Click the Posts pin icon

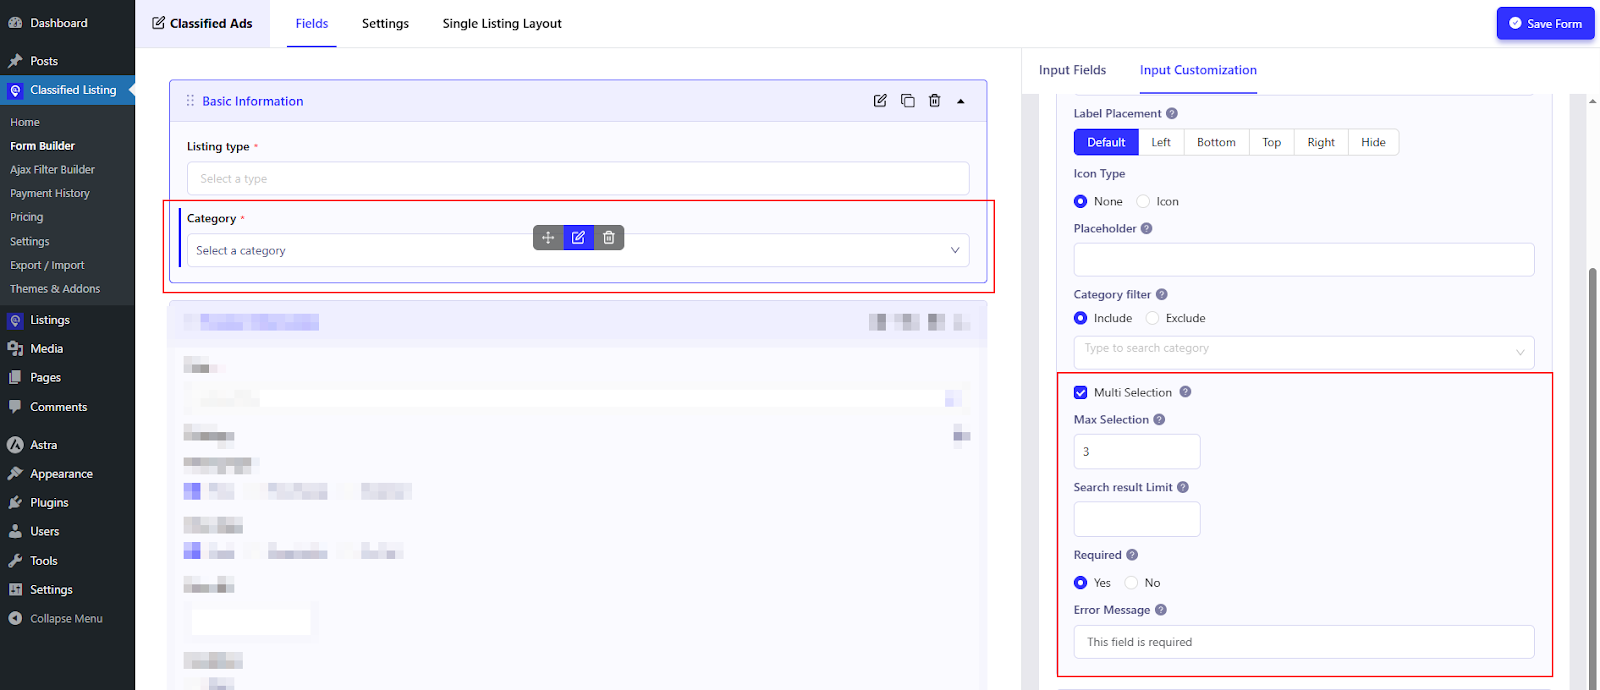click(15, 61)
